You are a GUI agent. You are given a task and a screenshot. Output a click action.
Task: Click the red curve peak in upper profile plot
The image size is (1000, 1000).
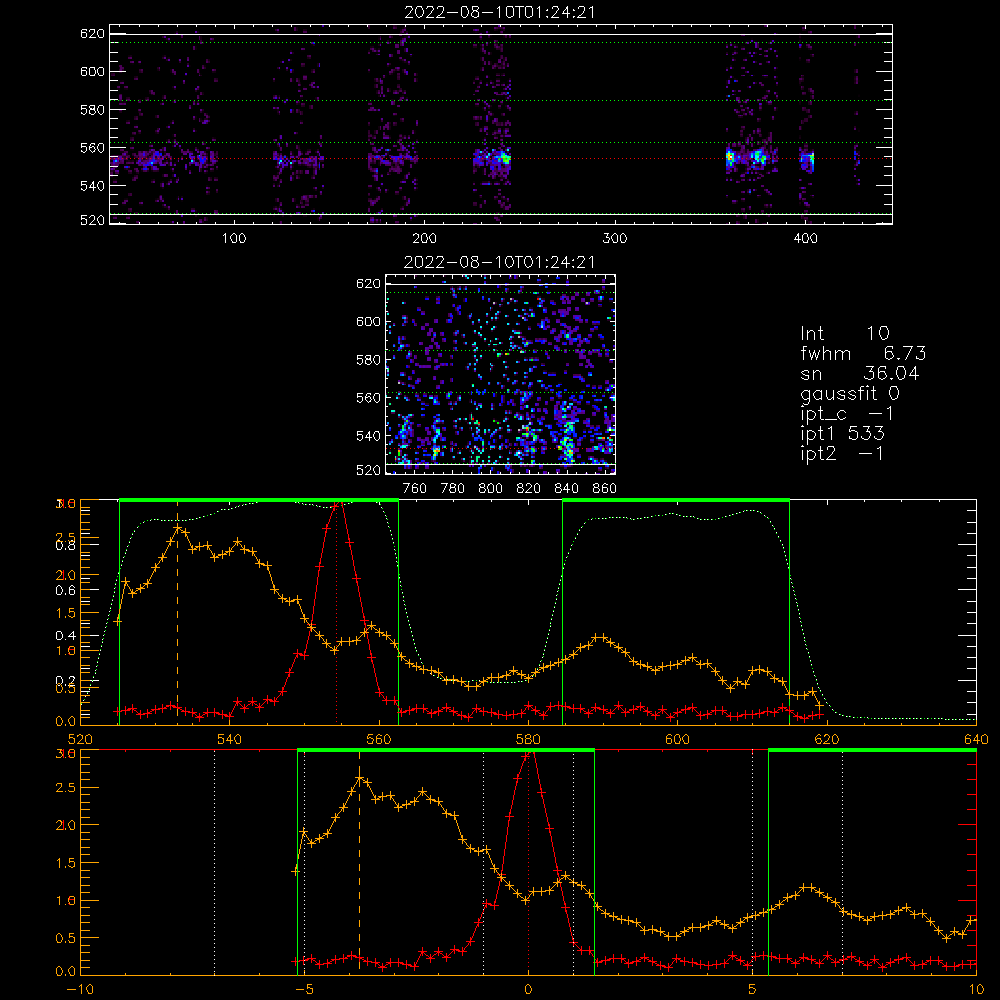[x=339, y=504]
